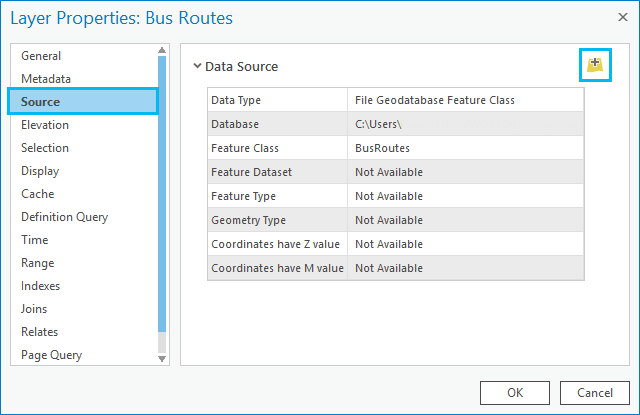Go to the Indexes tab
This screenshot has height=415, width=640.
(x=41, y=286)
